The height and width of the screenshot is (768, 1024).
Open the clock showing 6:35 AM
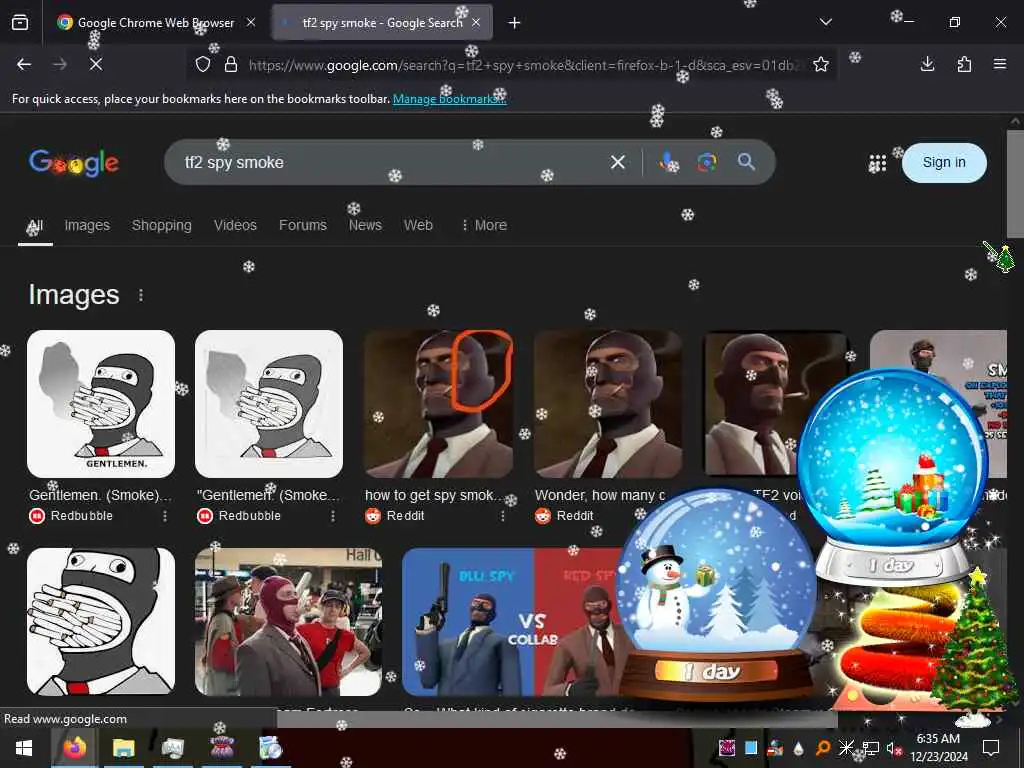(938, 748)
